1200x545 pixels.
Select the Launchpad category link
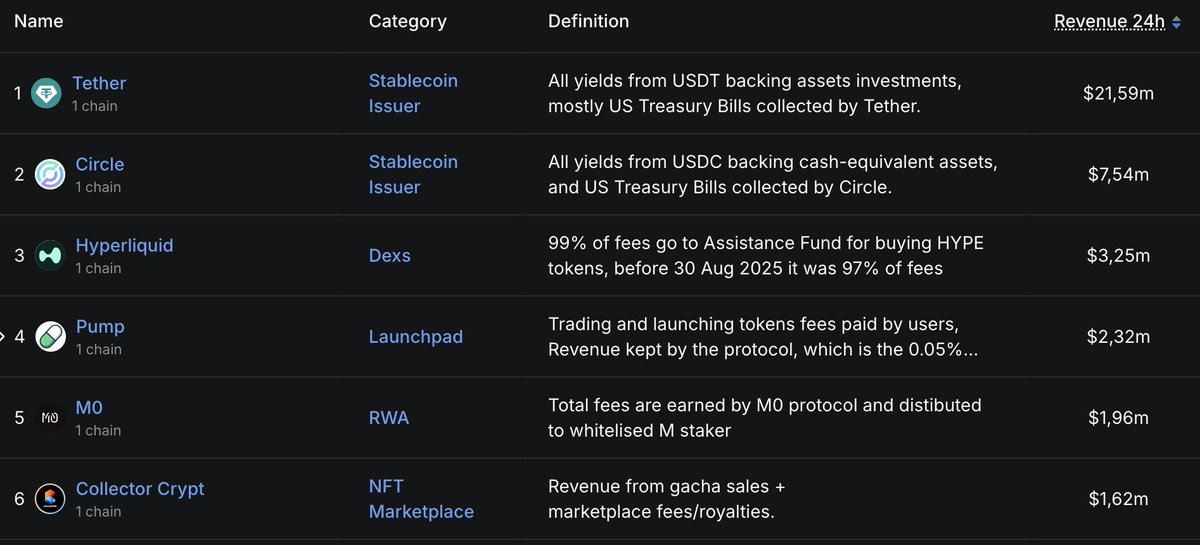pyautogui.click(x=416, y=337)
